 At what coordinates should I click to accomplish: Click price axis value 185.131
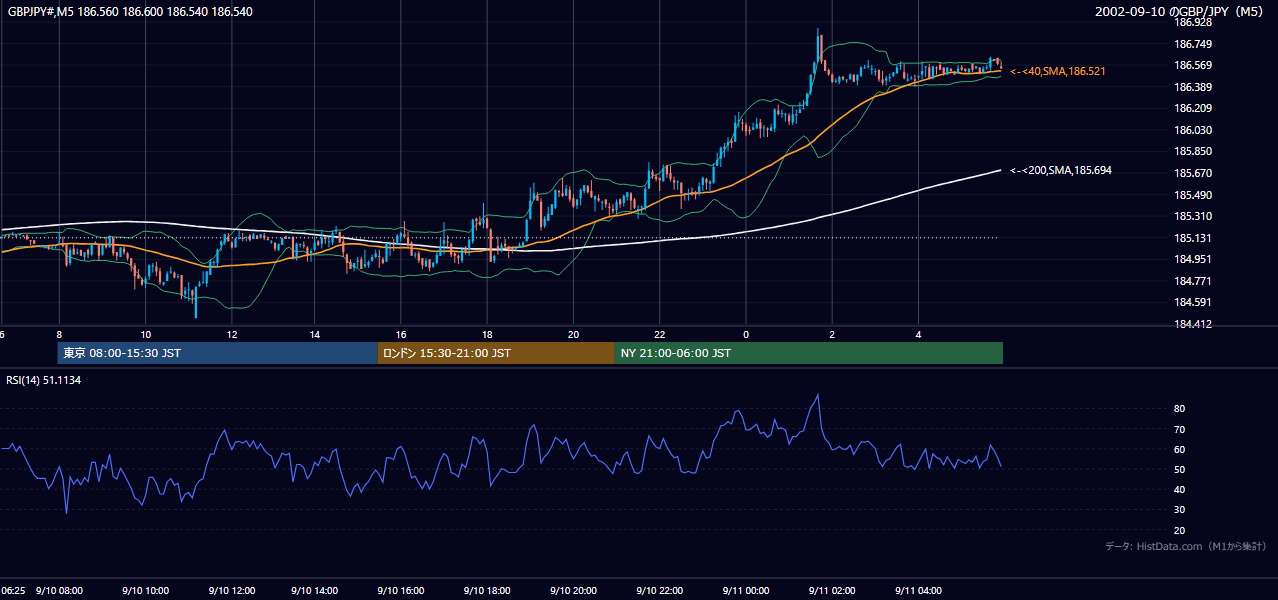(1193, 238)
